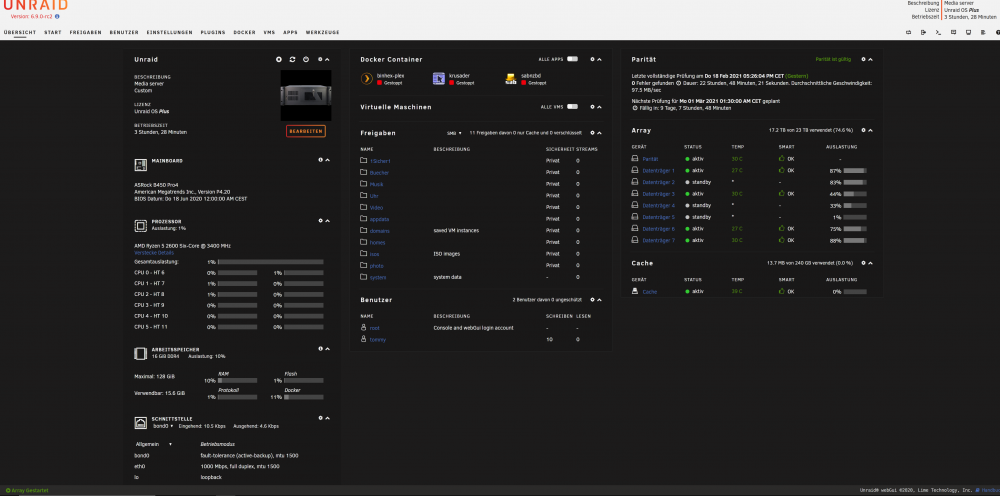Click the log file icon in header
The width and height of the screenshot is (1000, 496).
coord(983,32)
